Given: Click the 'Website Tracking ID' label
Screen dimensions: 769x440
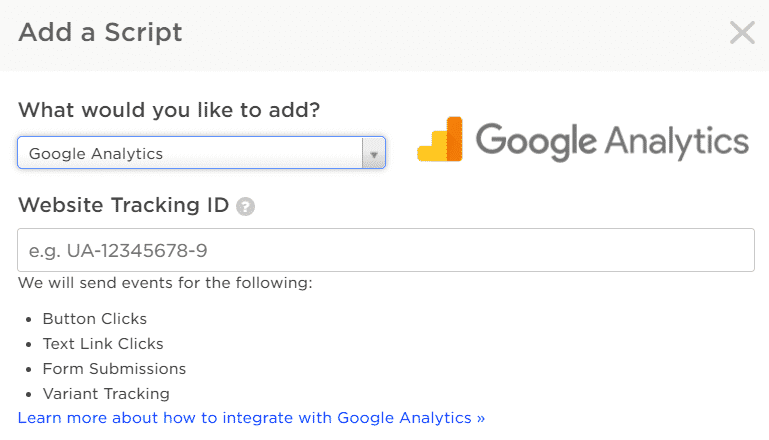Looking at the screenshot, I should tap(124, 206).
